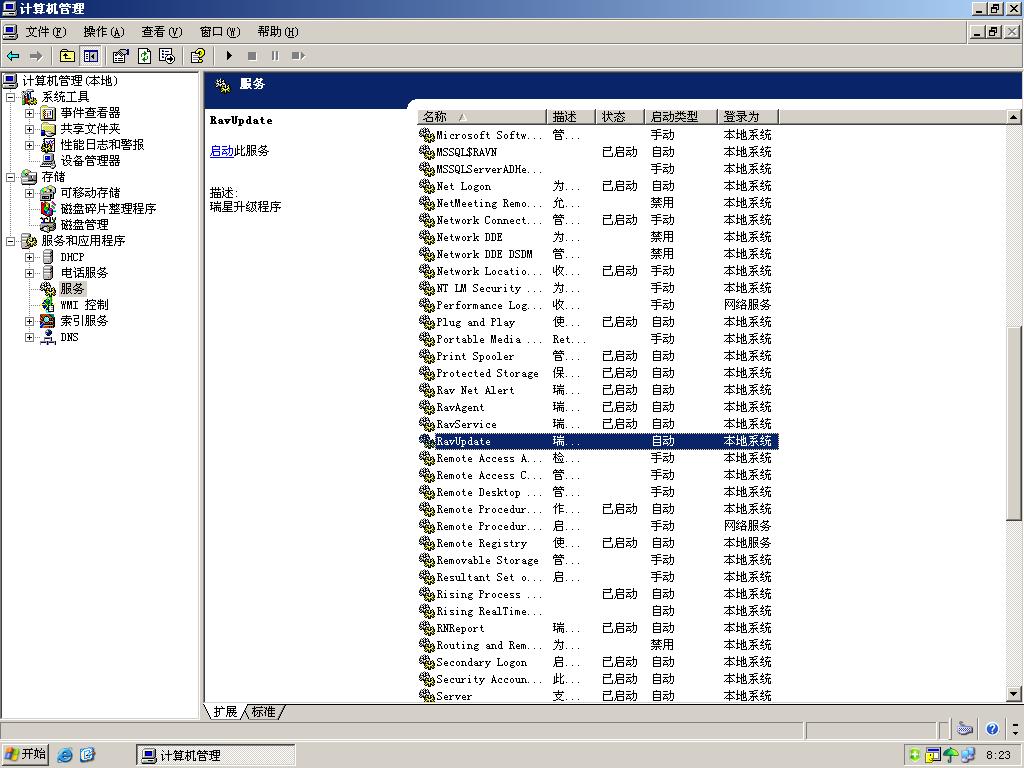Image resolution: width=1024 pixels, height=768 pixels.
Task: Select 磁盘管理 in the tree
Action: (x=84, y=225)
